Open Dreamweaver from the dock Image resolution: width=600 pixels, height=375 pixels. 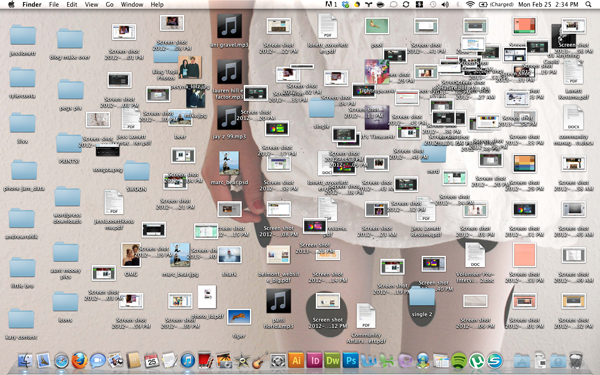point(333,360)
